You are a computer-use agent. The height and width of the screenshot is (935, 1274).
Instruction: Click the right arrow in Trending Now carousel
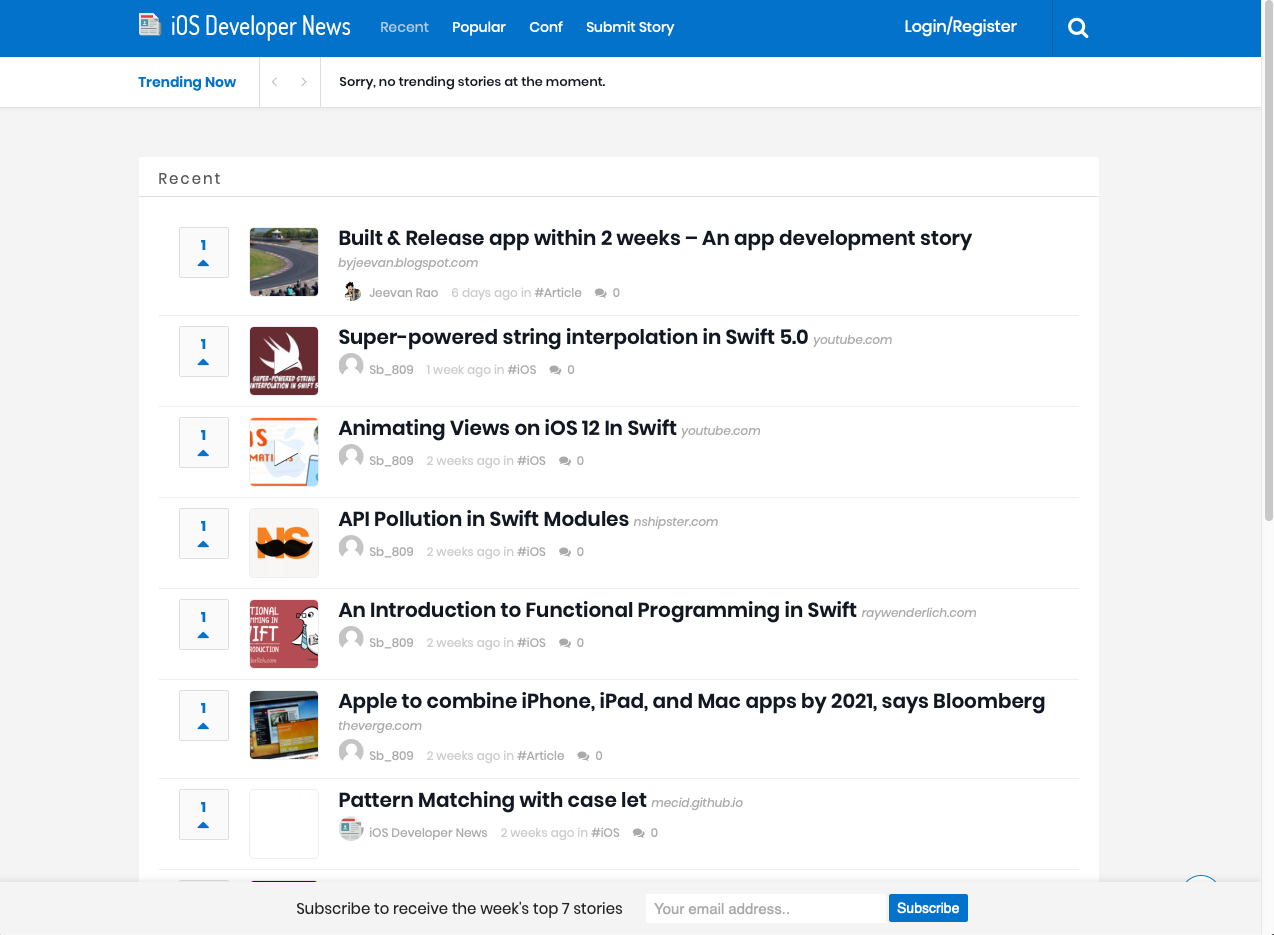(x=304, y=82)
